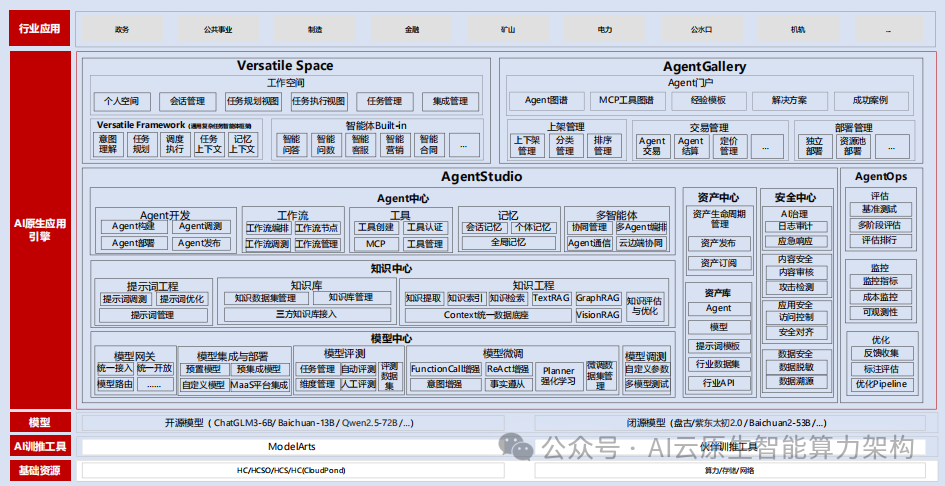Click the Context统一数据底座 box
The image size is (945, 486).
(x=488, y=315)
